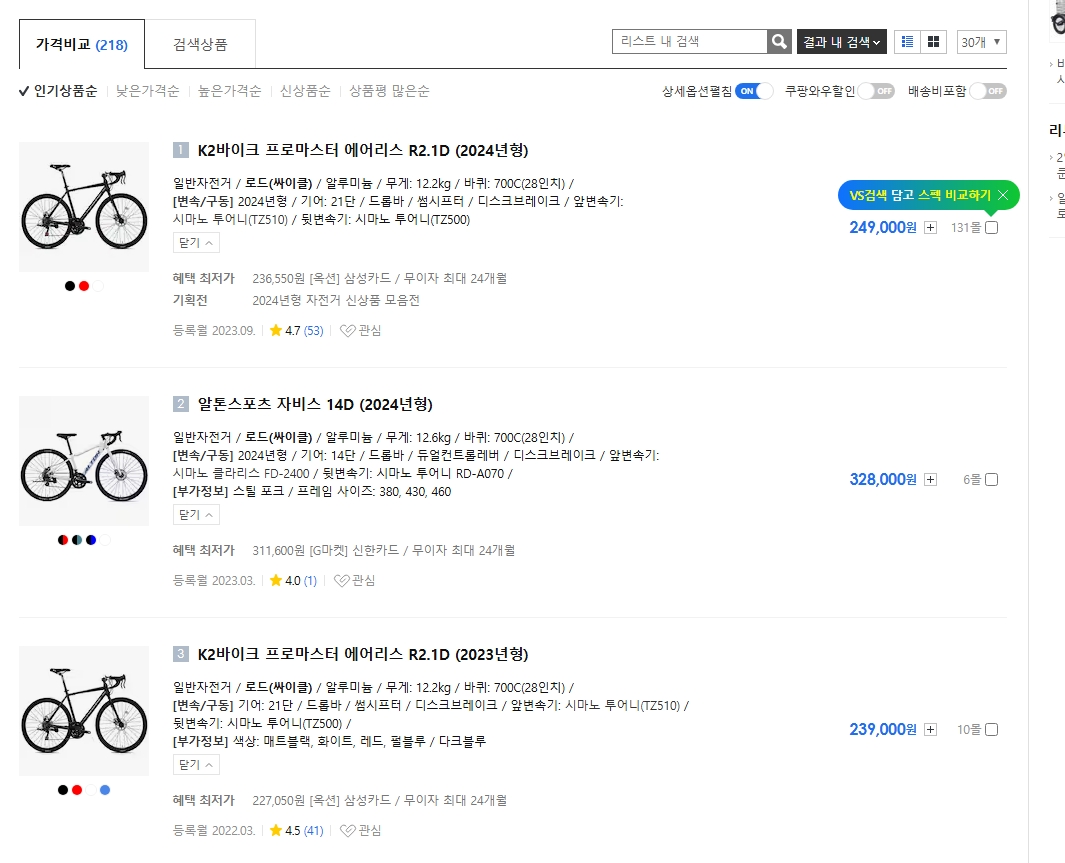1065x863 pixels.
Task: Open K2바이크 프로마스터 에어리스 R2.1D (2023년형) title
Action: point(363,654)
